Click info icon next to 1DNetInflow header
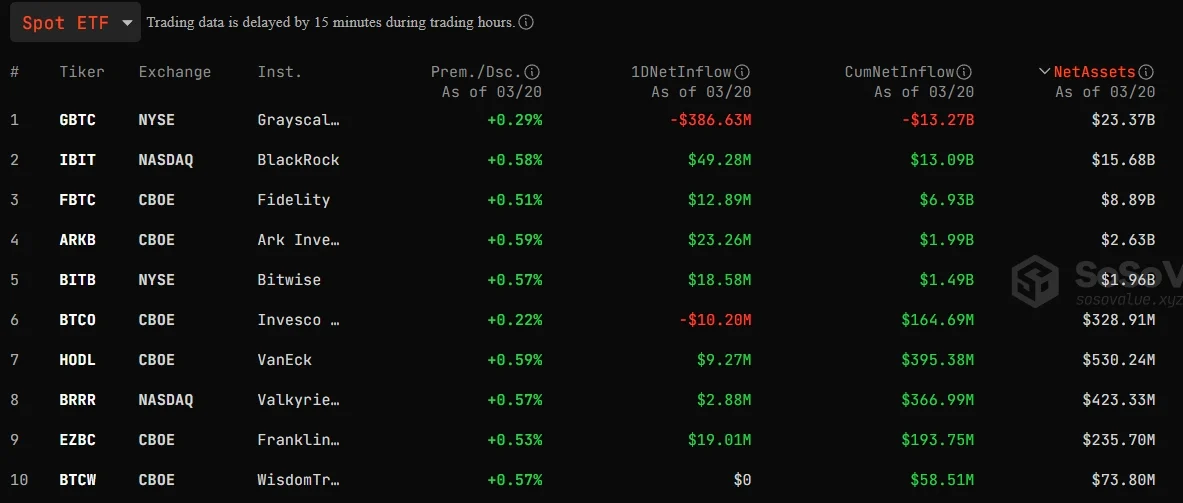Image resolution: width=1183 pixels, height=503 pixels. pos(743,72)
